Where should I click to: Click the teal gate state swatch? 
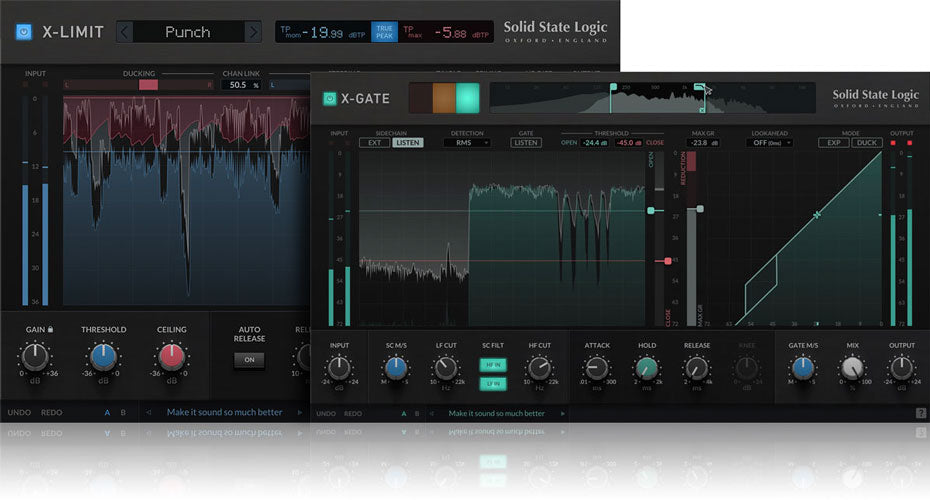point(467,98)
